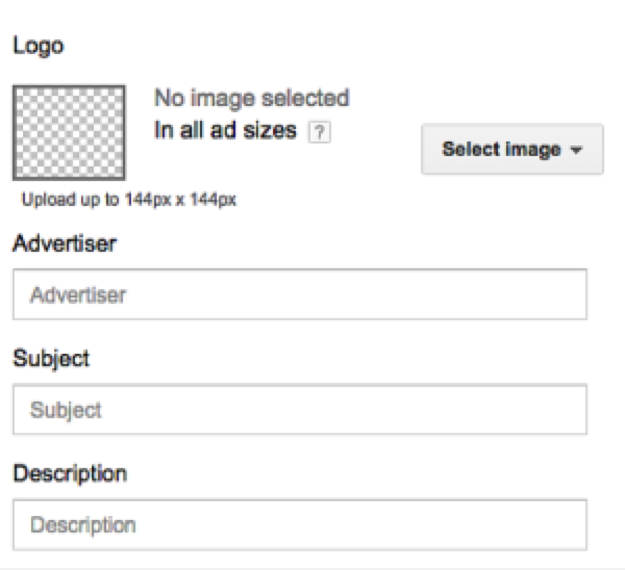Image resolution: width=625 pixels, height=570 pixels.
Task: Click the right end of Description field
Action: point(570,524)
